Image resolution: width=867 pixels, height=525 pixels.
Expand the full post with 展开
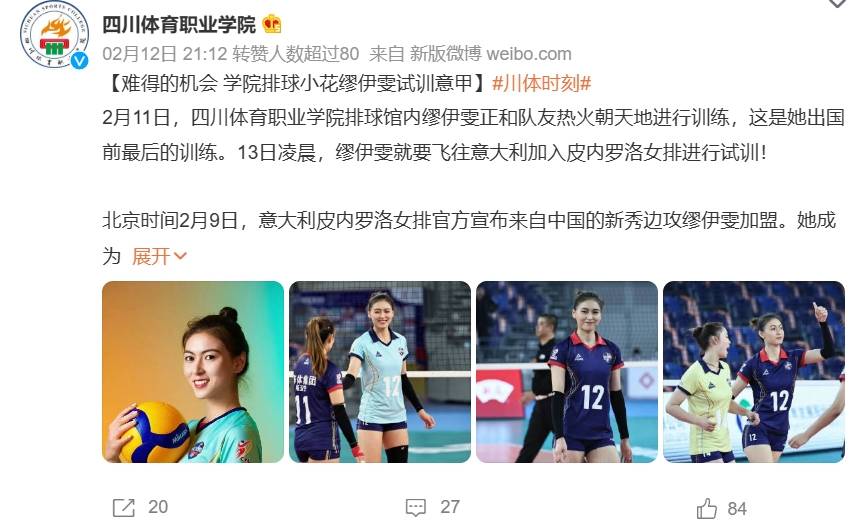(159, 256)
